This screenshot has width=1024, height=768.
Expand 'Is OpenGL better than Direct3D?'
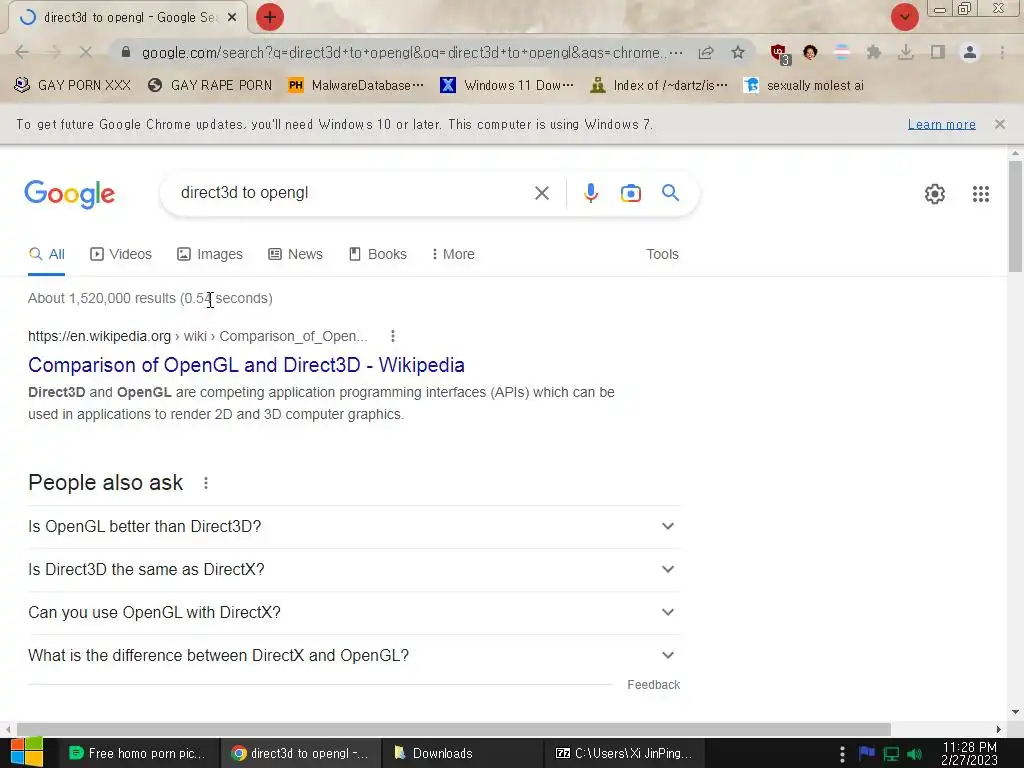(x=354, y=526)
